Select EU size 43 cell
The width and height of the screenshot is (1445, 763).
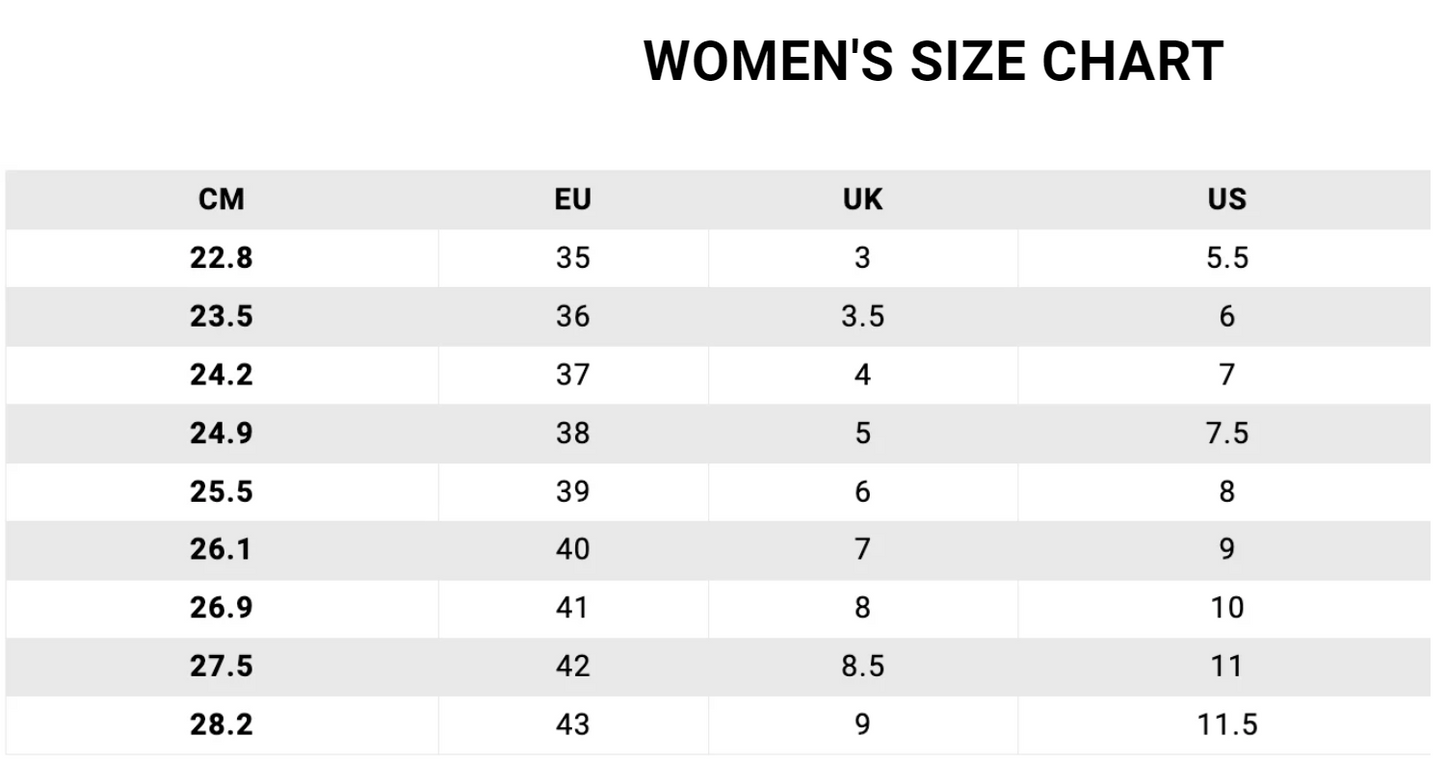(x=573, y=725)
